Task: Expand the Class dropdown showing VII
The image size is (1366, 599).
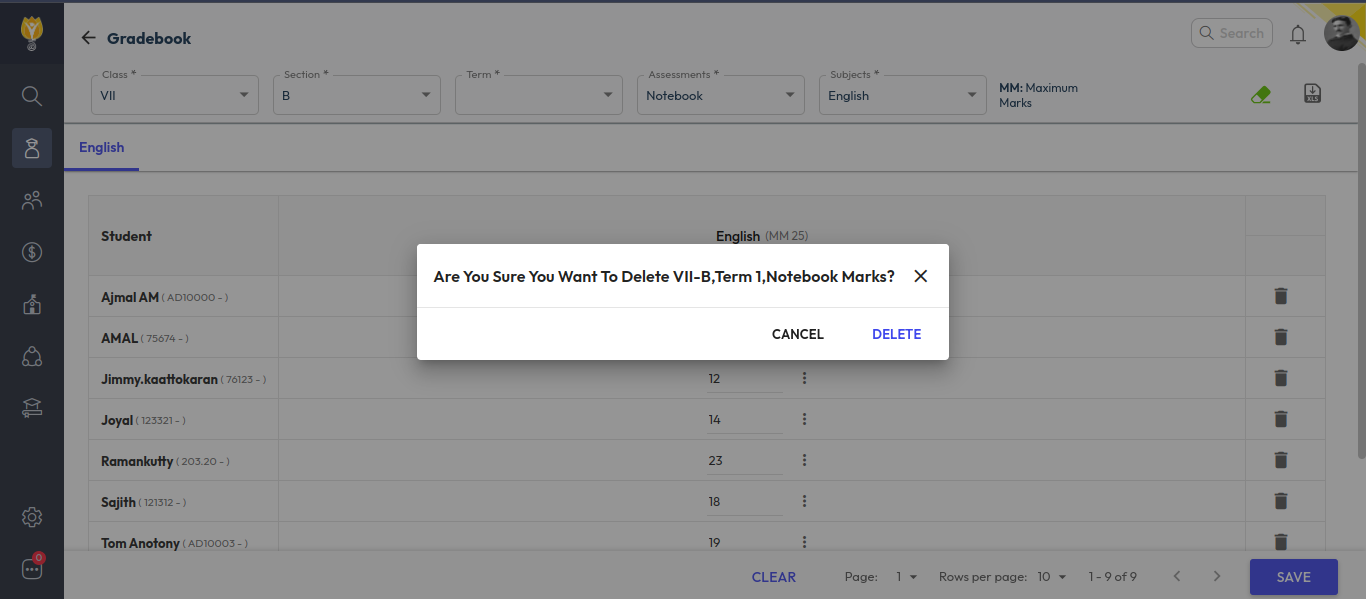Action: (174, 95)
